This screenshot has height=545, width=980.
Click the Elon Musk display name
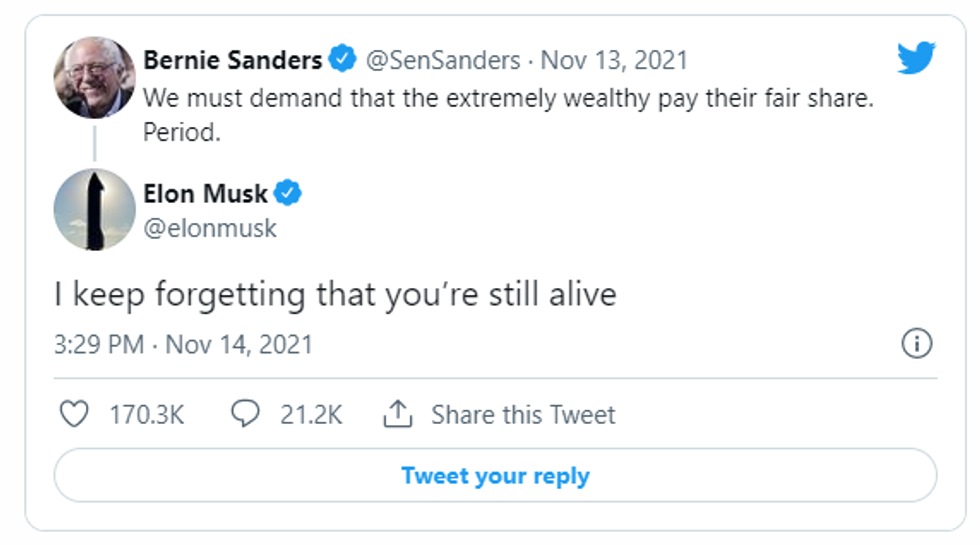[205, 193]
